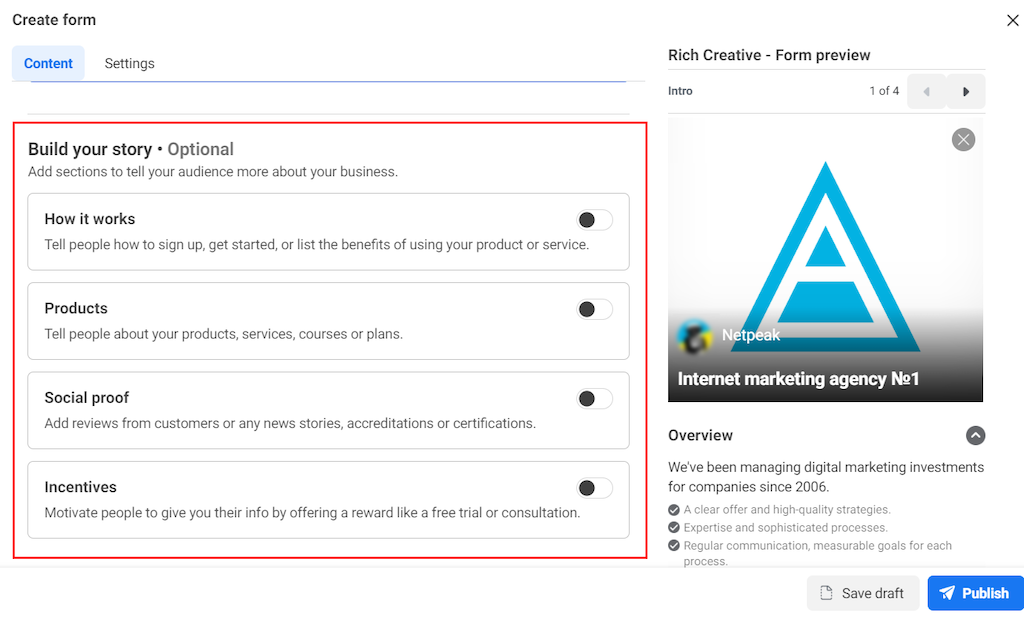
Task: Click the How it works description text
Action: click(x=317, y=245)
